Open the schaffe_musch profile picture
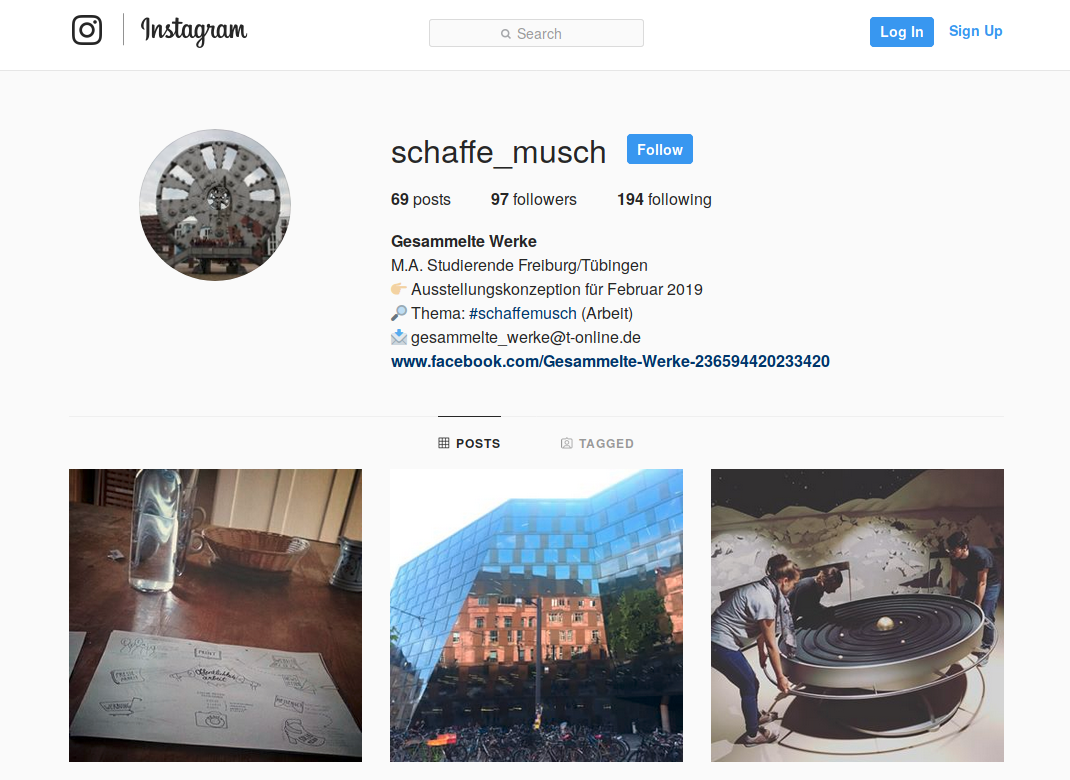 pos(215,205)
